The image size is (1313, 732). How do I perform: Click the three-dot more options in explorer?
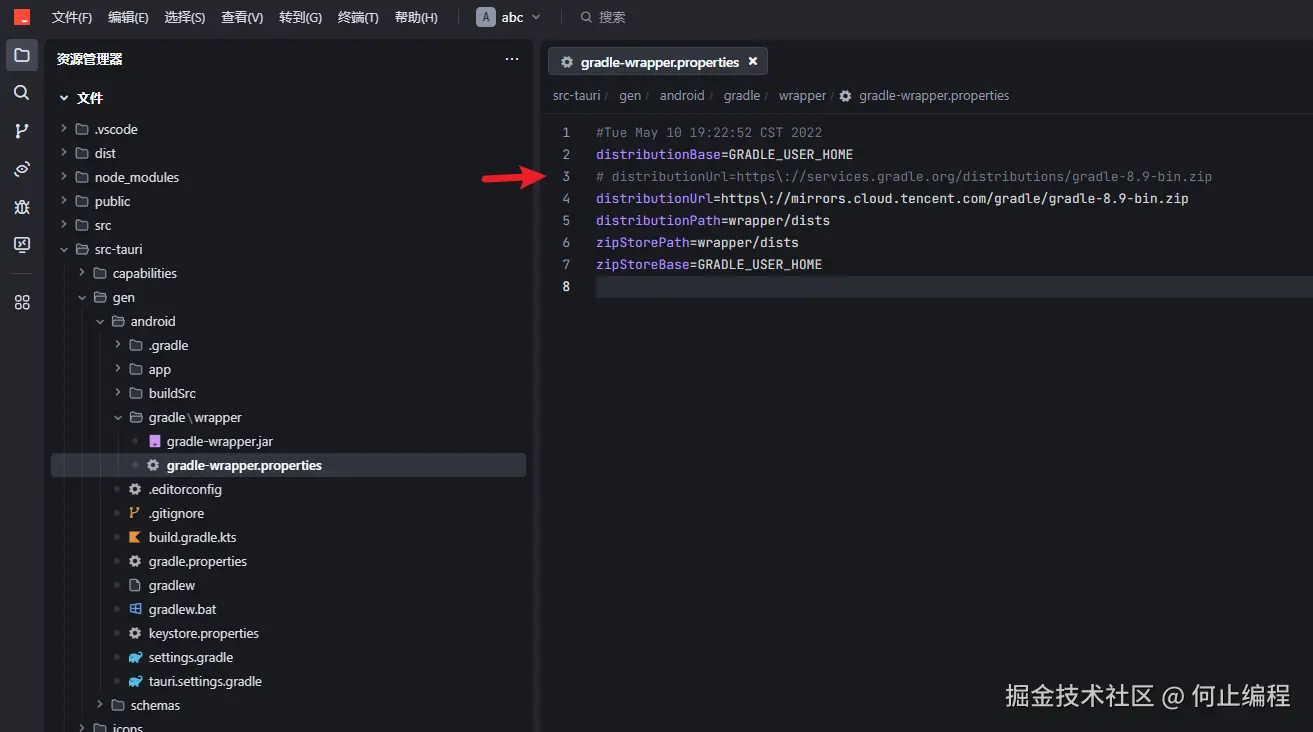pyautogui.click(x=512, y=59)
